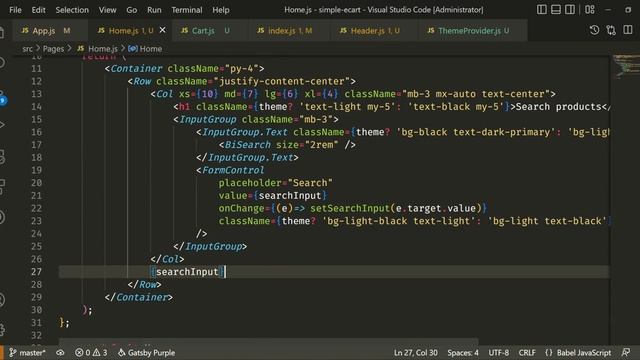Toggle primary sidebar layout icon
This screenshot has width=640, height=360.
[542, 9]
